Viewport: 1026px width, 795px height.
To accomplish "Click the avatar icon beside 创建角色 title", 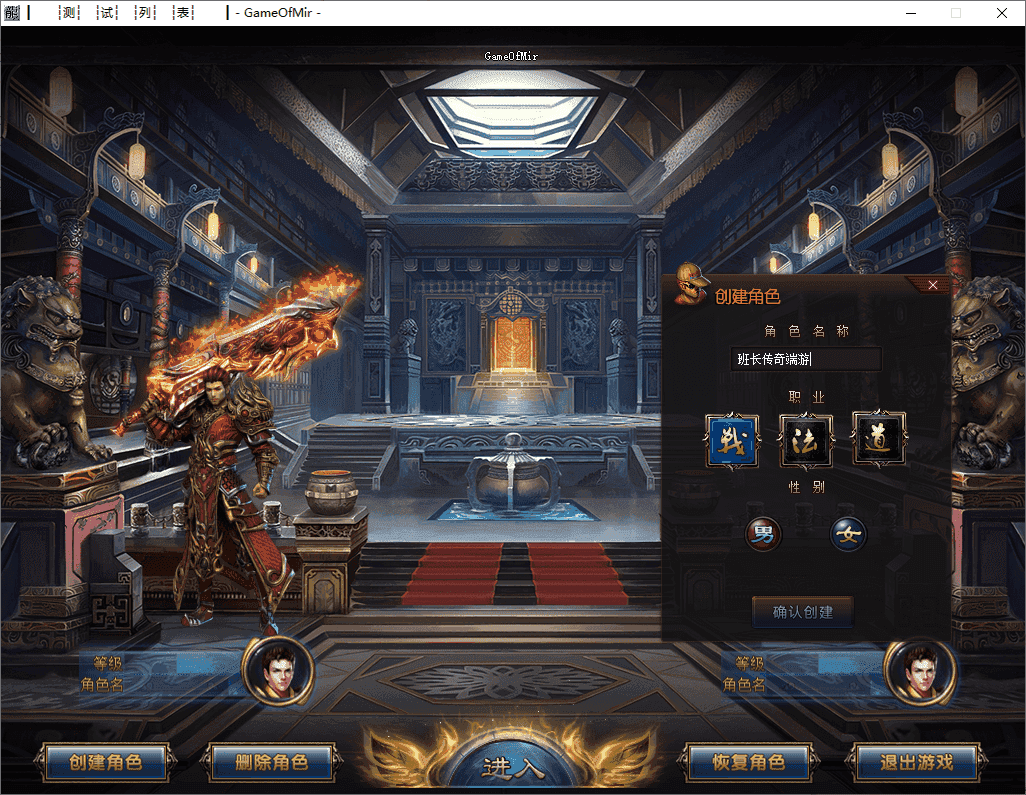I will (x=690, y=284).
